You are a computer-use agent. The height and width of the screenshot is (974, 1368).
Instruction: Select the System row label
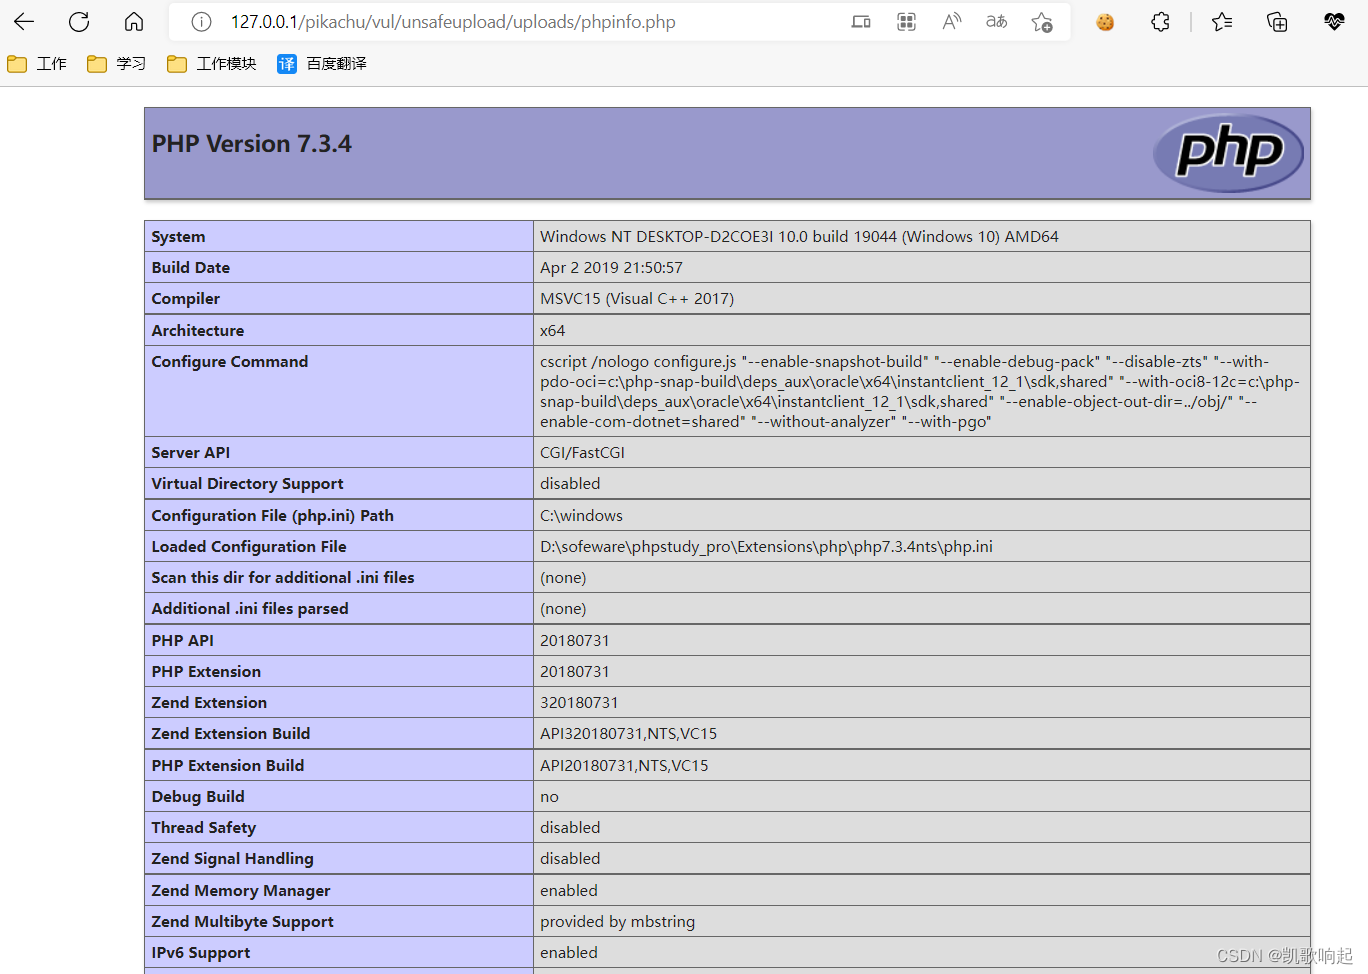click(x=178, y=237)
